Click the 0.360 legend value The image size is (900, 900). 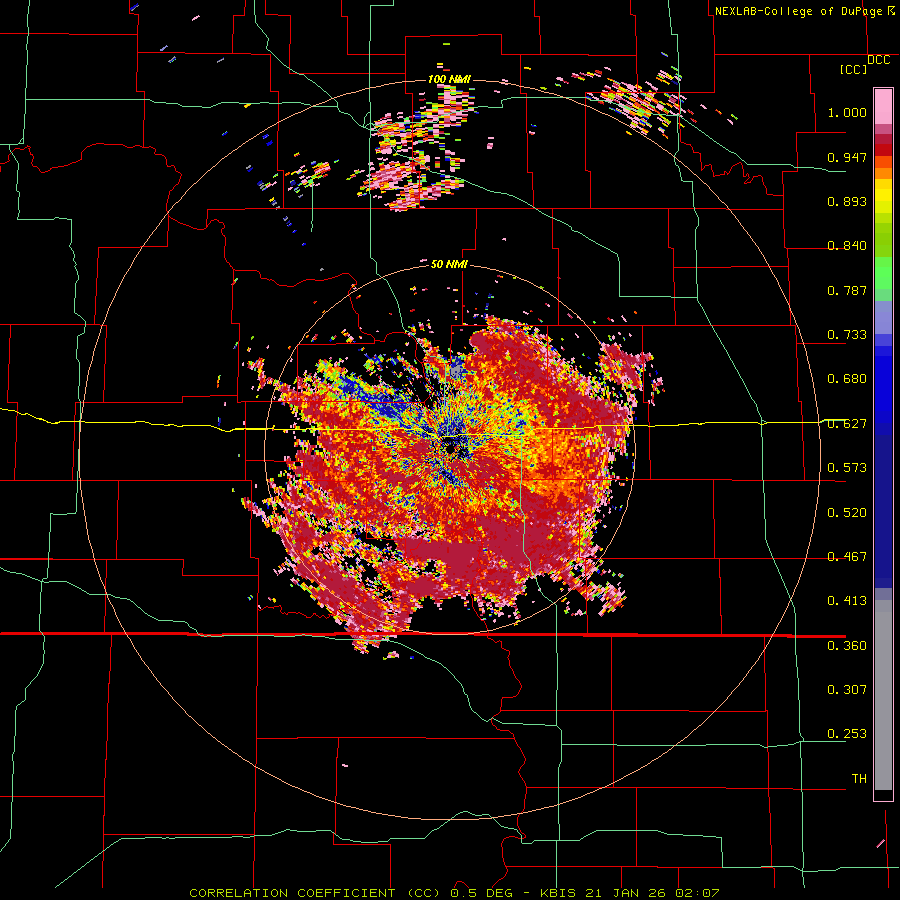847,646
